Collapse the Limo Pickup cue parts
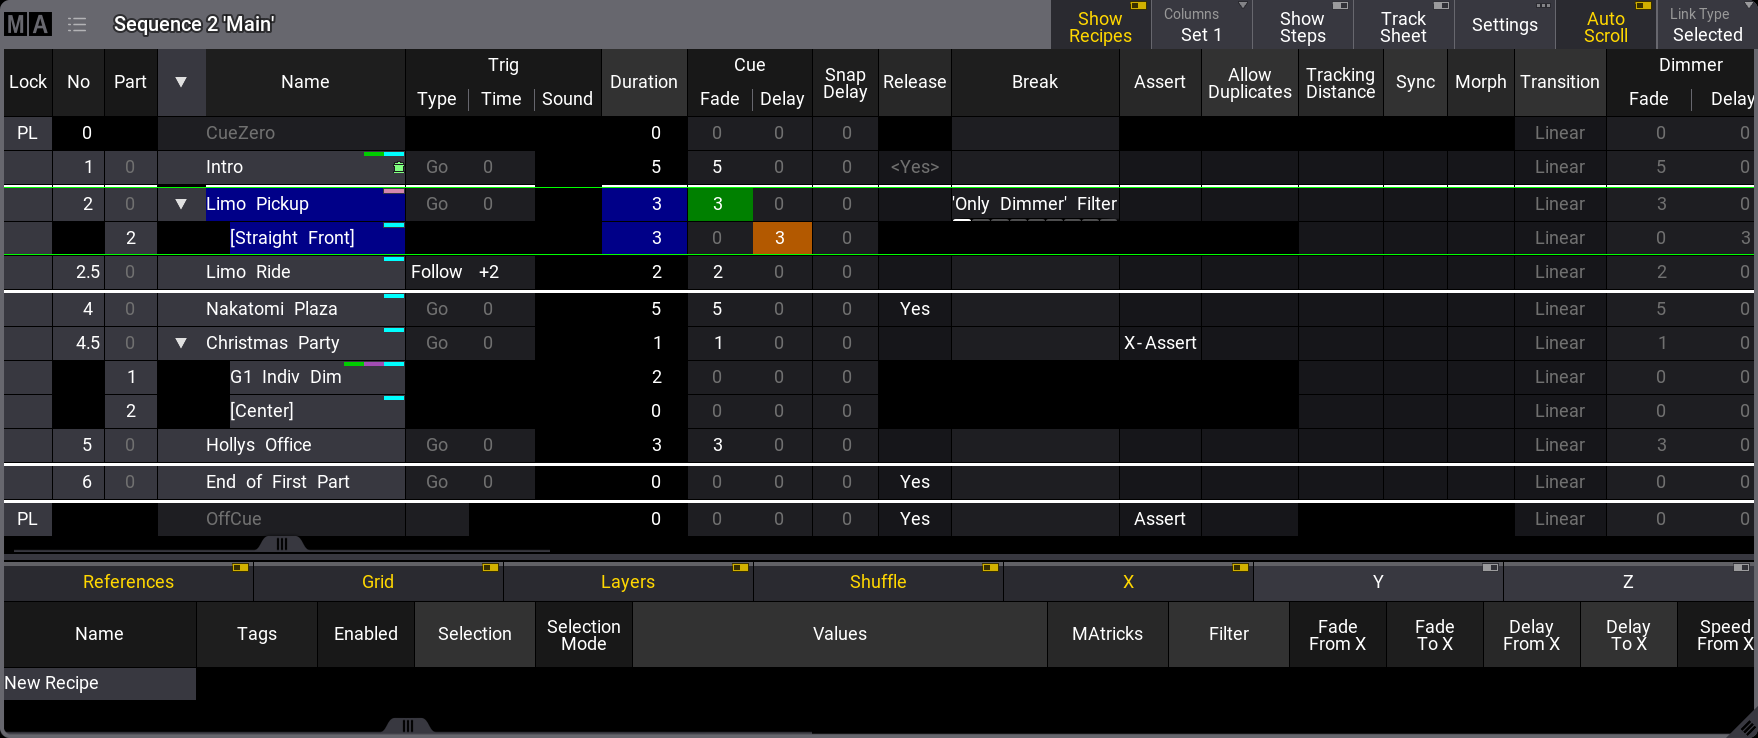1758x738 pixels. 181,204
